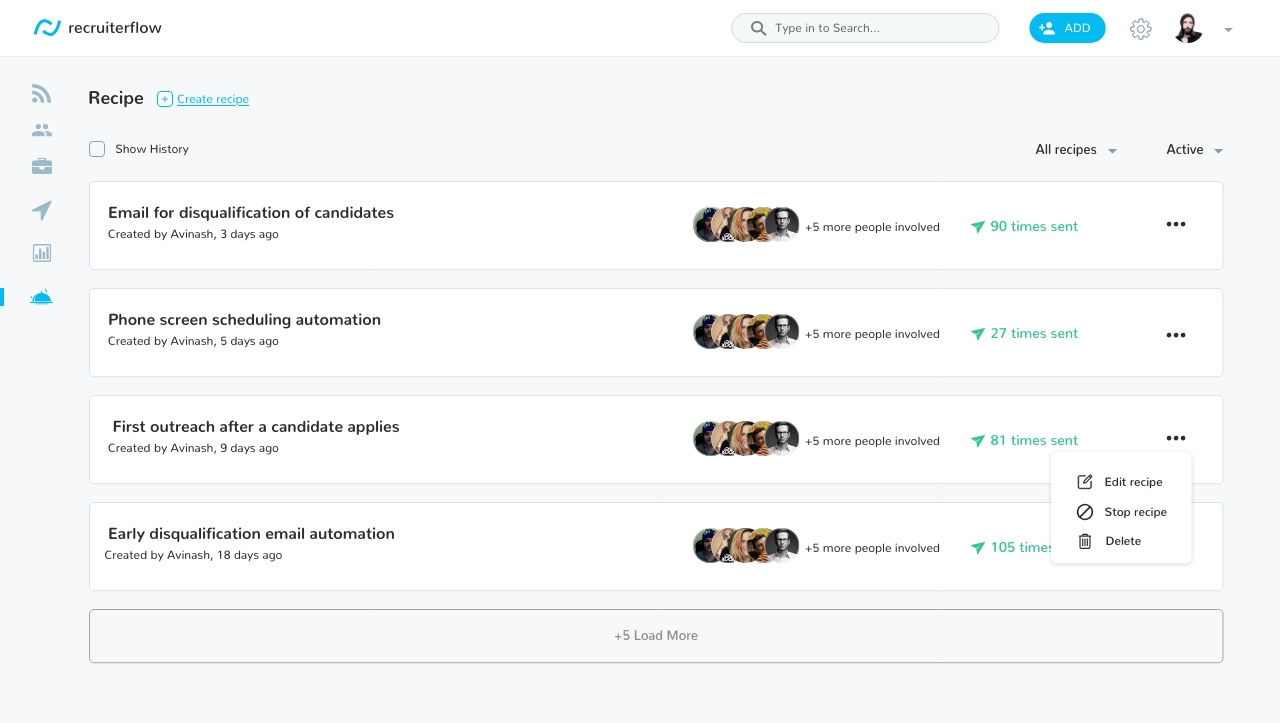Select the recipe cloche sidebar icon
The width and height of the screenshot is (1280, 723).
pyautogui.click(x=41, y=297)
